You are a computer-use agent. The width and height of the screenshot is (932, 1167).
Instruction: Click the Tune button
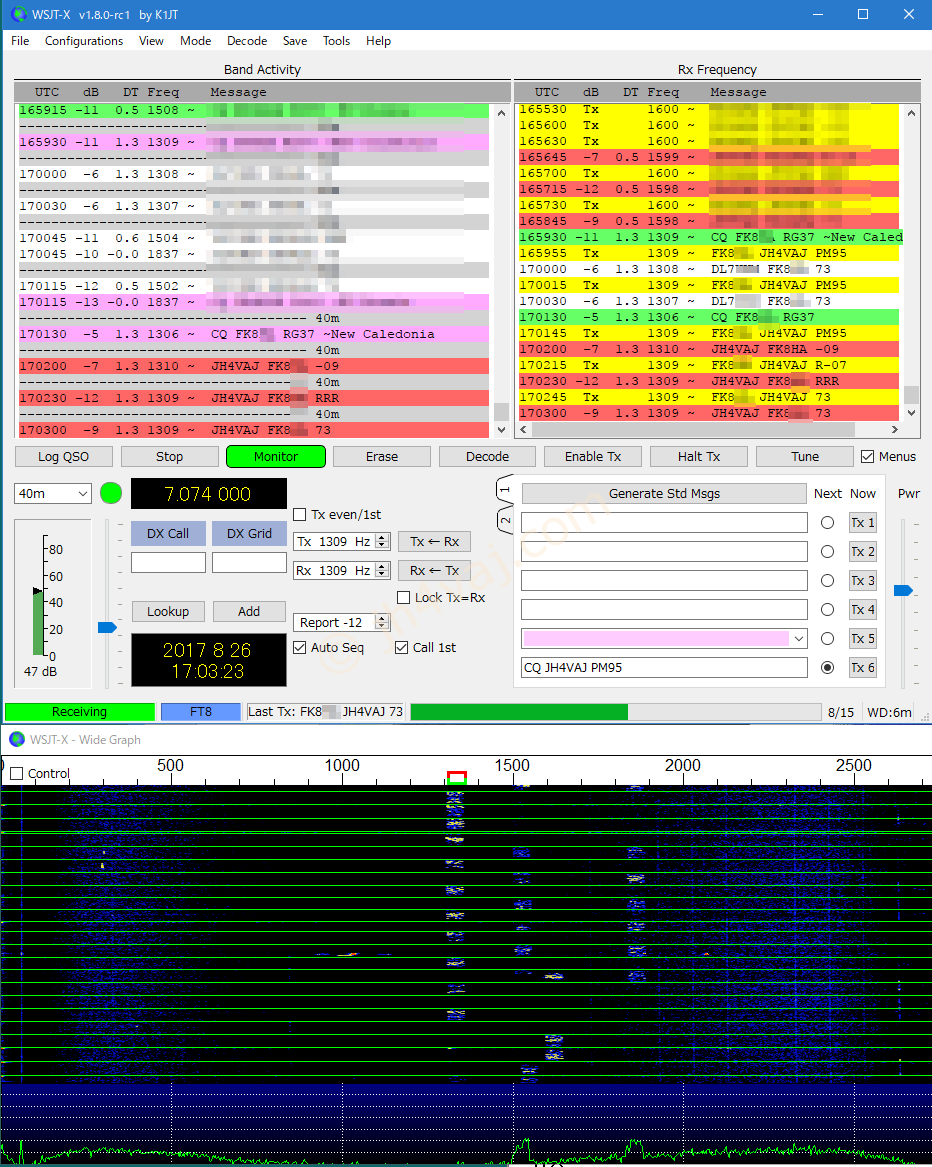[805, 456]
